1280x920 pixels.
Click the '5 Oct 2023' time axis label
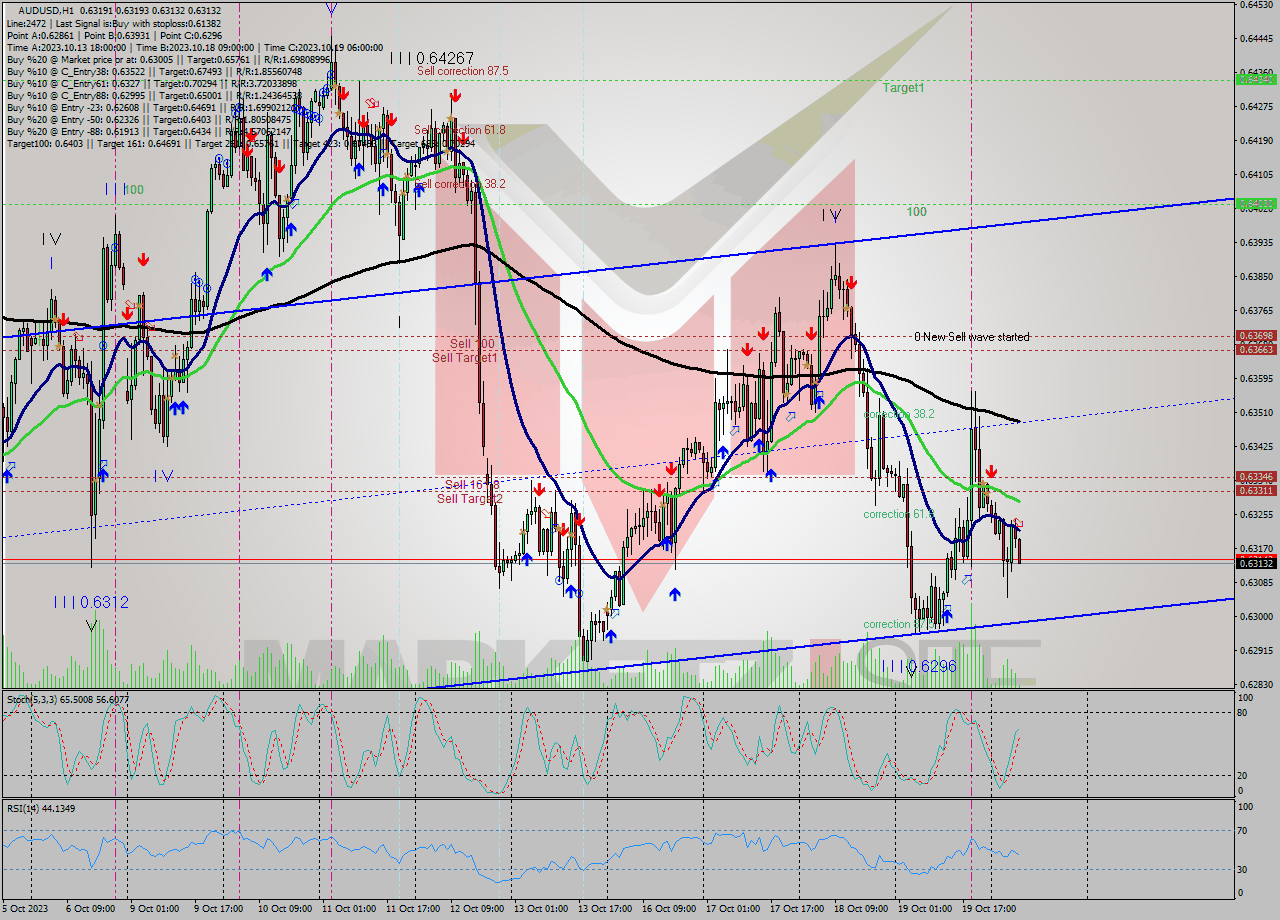click(25, 909)
